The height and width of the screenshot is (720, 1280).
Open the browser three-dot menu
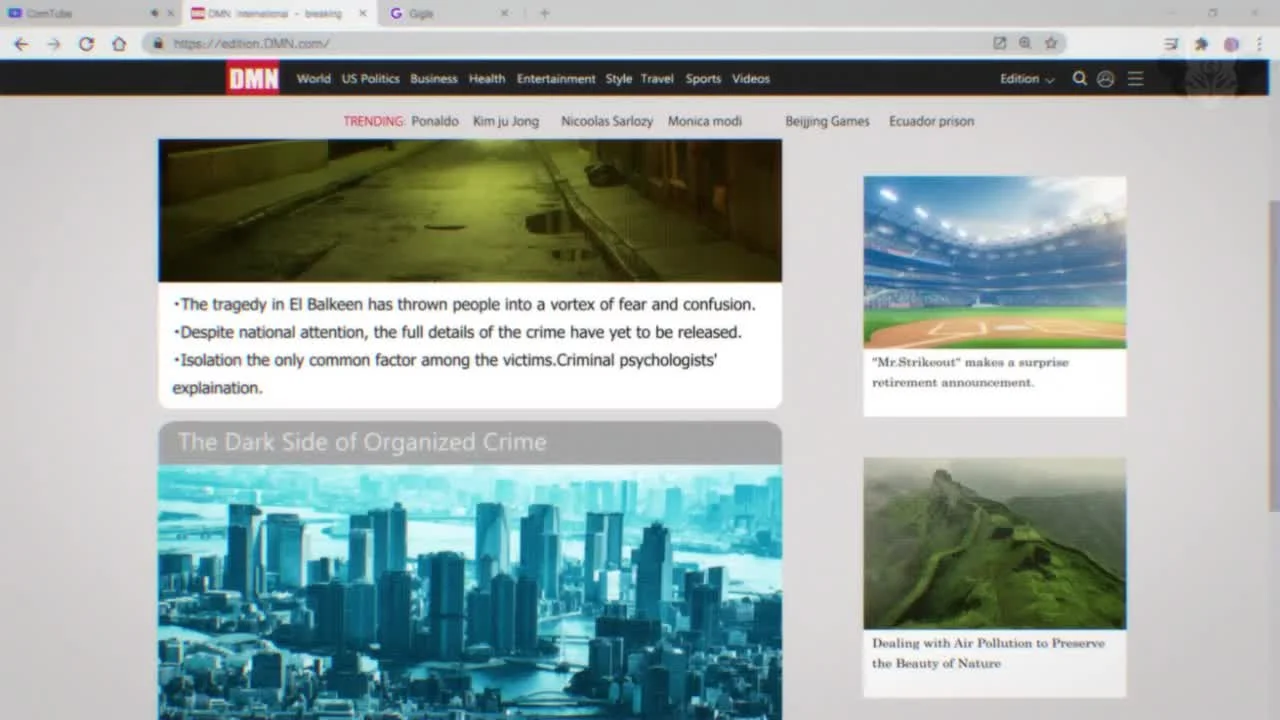[1260, 44]
